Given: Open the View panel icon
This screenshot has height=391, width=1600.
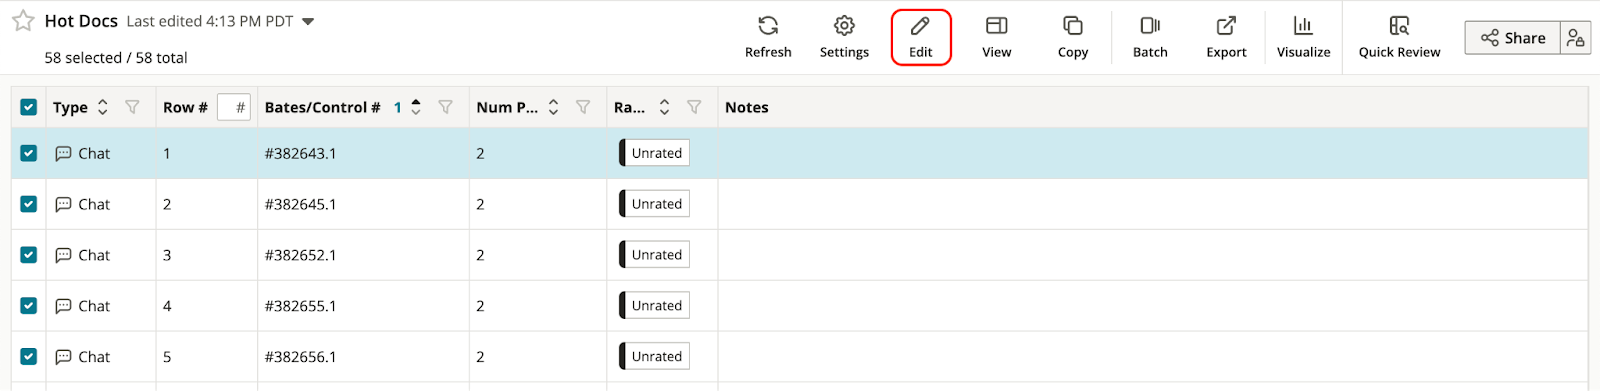Looking at the screenshot, I should (x=996, y=26).
